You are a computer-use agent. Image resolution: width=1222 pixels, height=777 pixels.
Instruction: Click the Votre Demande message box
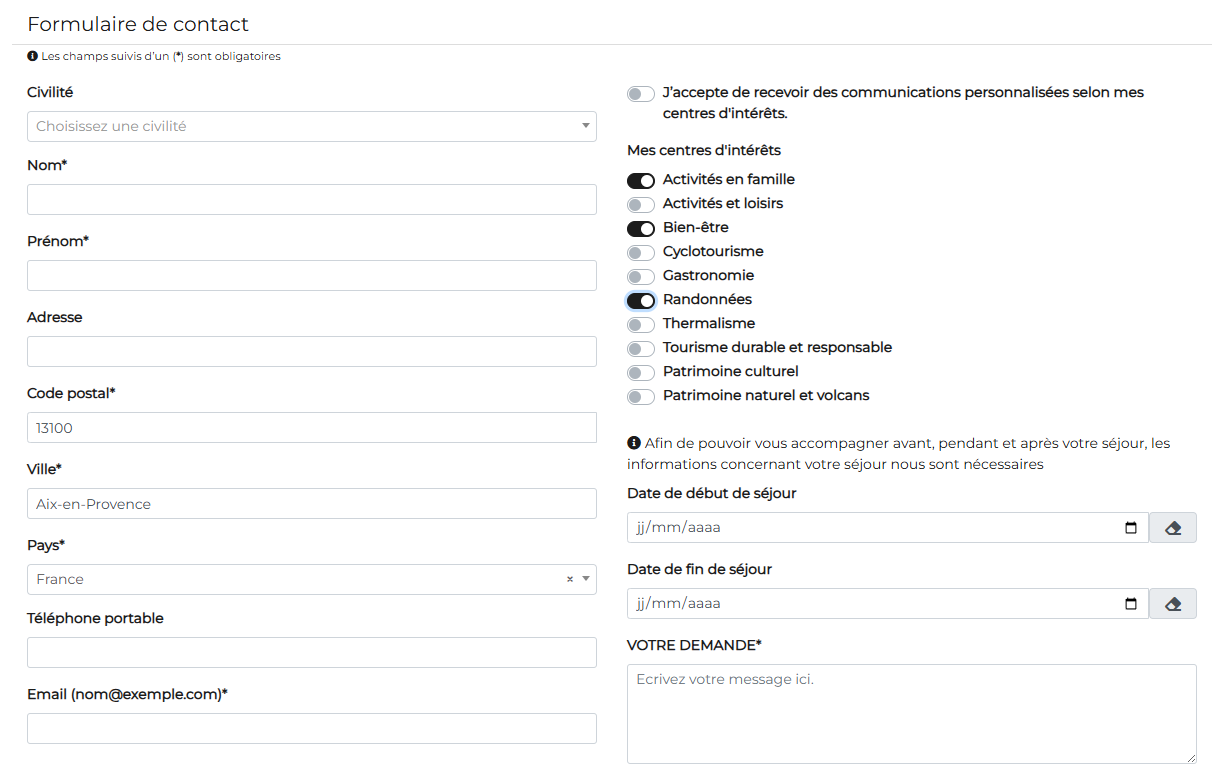coord(911,714)
